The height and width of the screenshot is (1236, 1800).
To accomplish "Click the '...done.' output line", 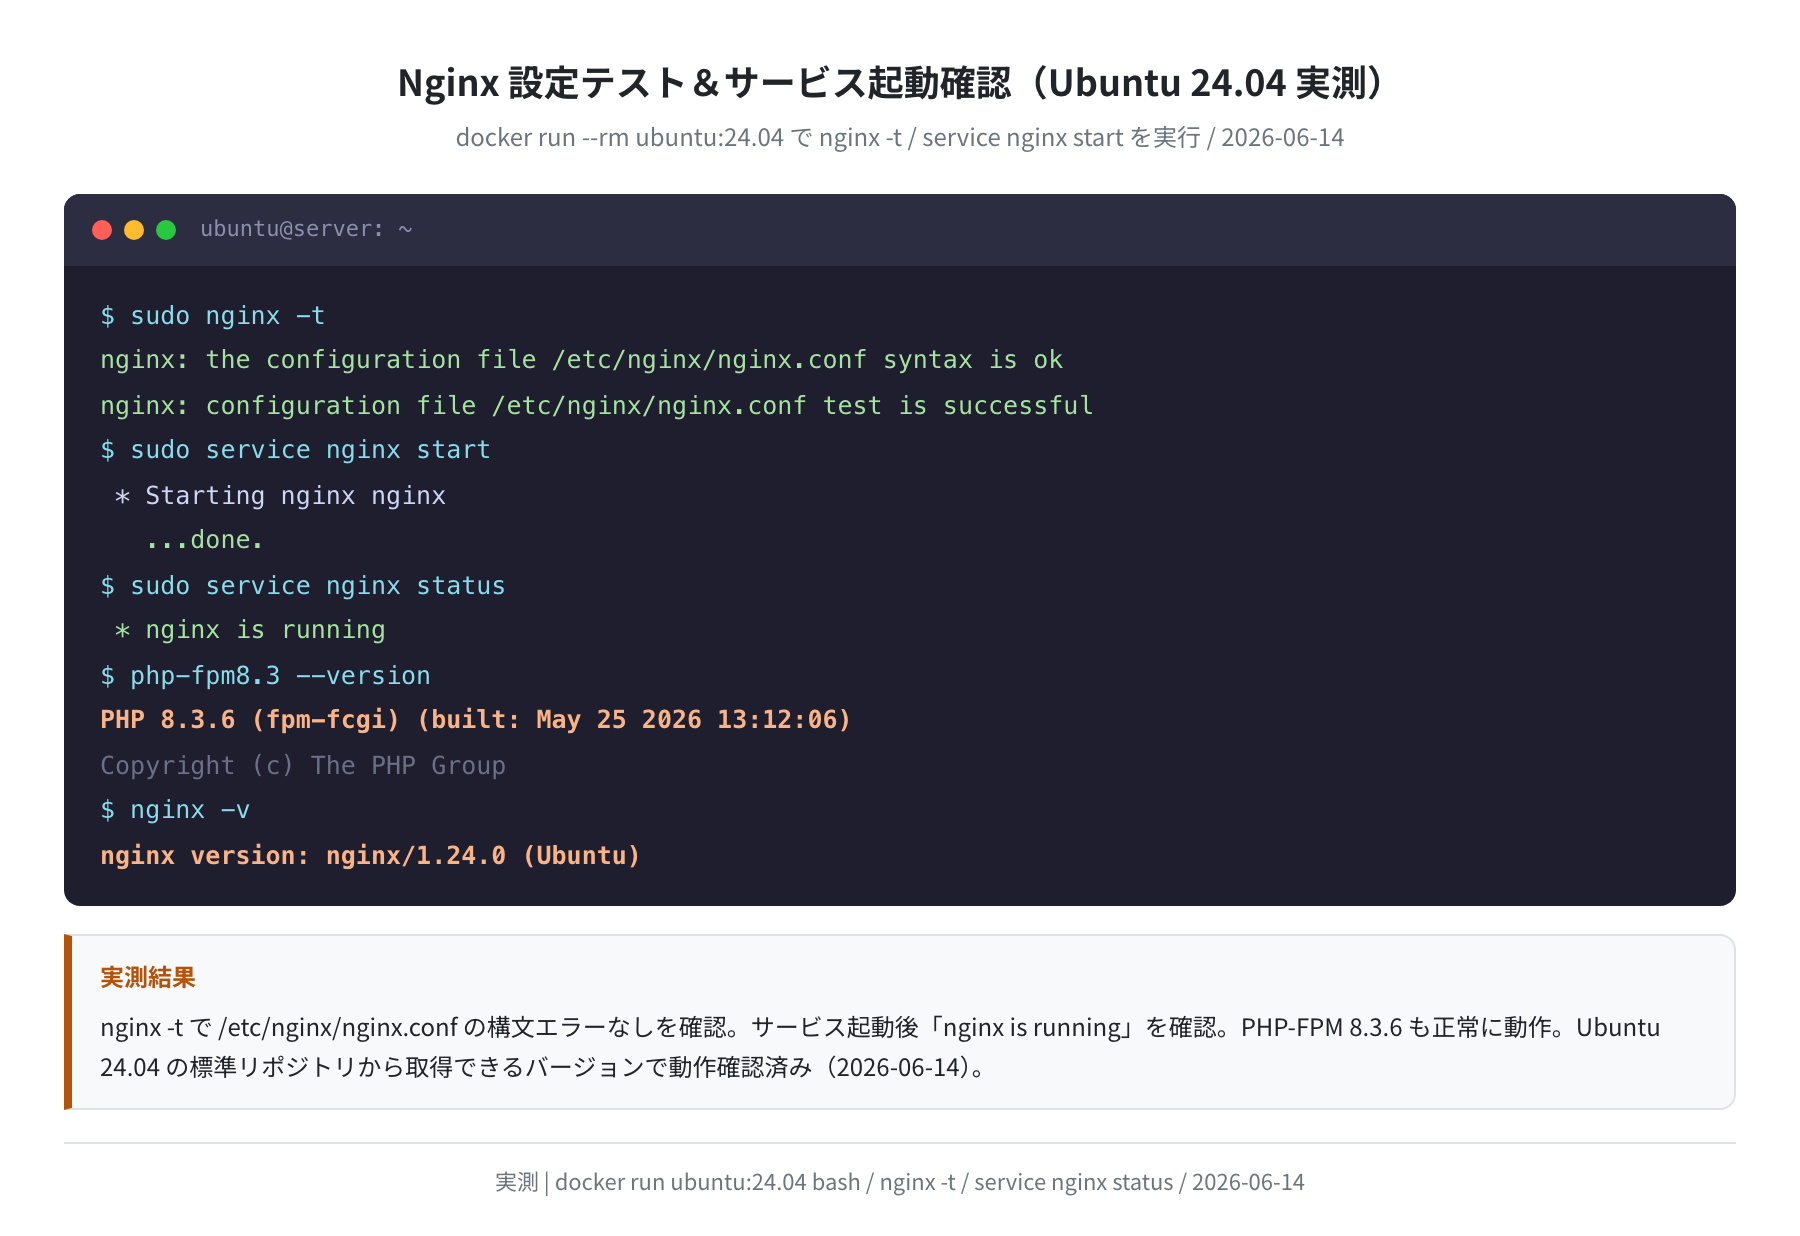I will point(204,540).
